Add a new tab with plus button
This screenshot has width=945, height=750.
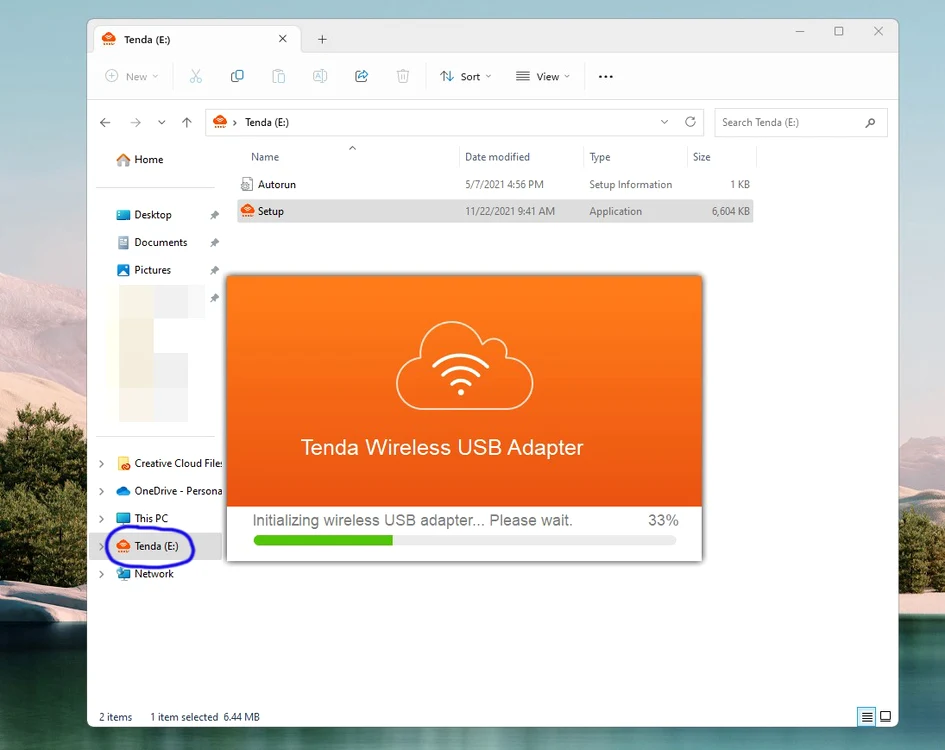(322, 39)
